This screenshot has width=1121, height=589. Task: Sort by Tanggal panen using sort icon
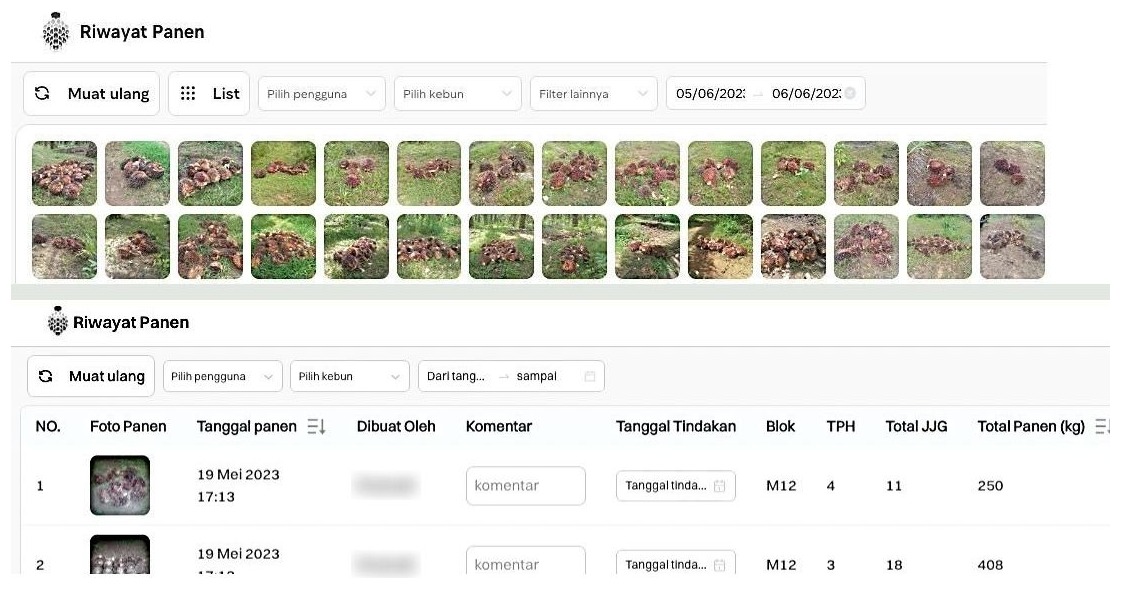tap(317, 427)
